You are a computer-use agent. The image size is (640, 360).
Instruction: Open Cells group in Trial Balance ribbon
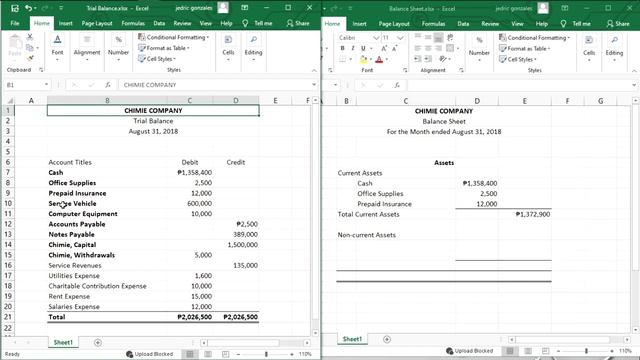(228, 48)
